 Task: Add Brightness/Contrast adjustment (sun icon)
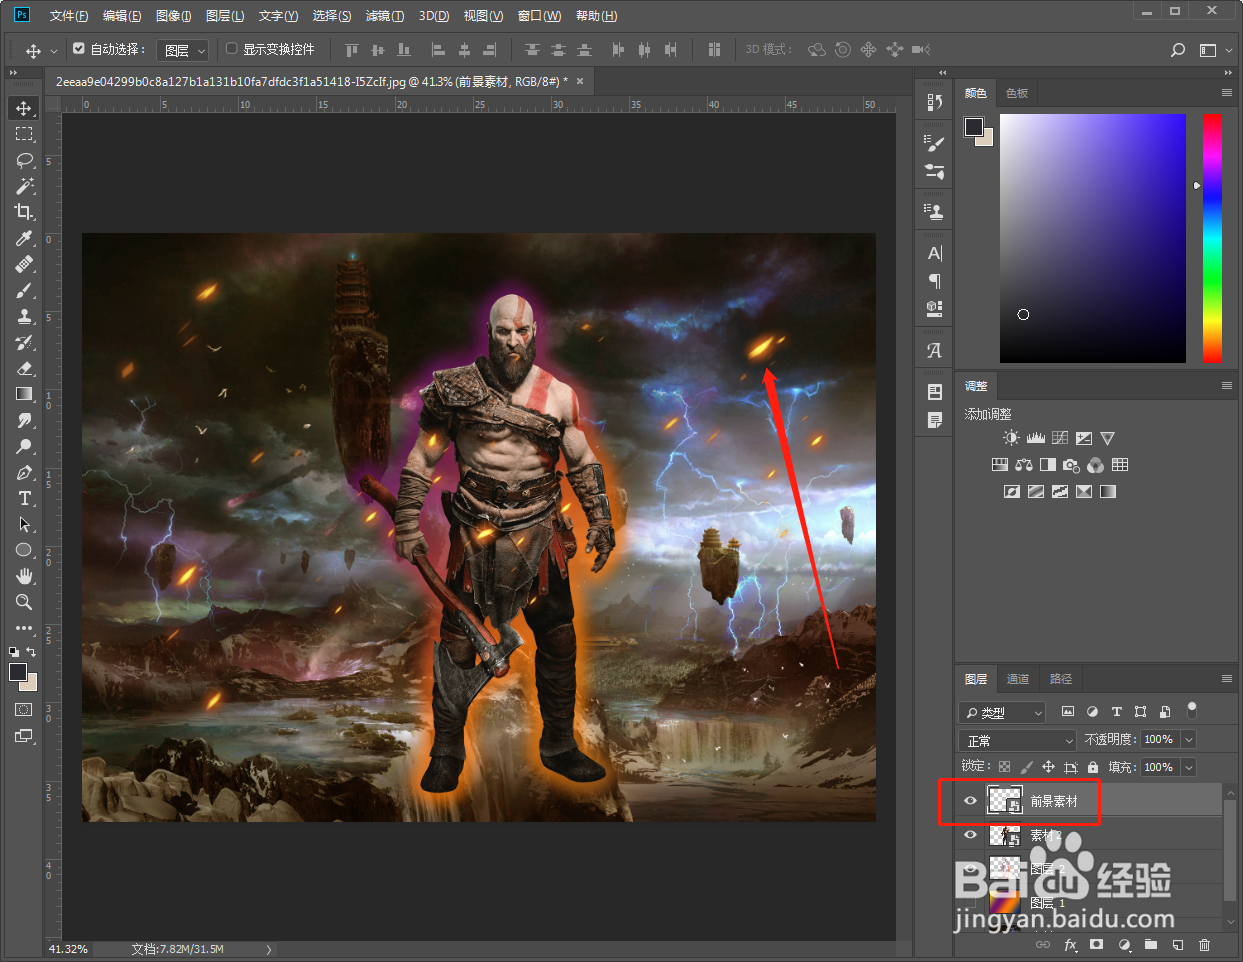pyautogui.click(x=1012, y=438)
